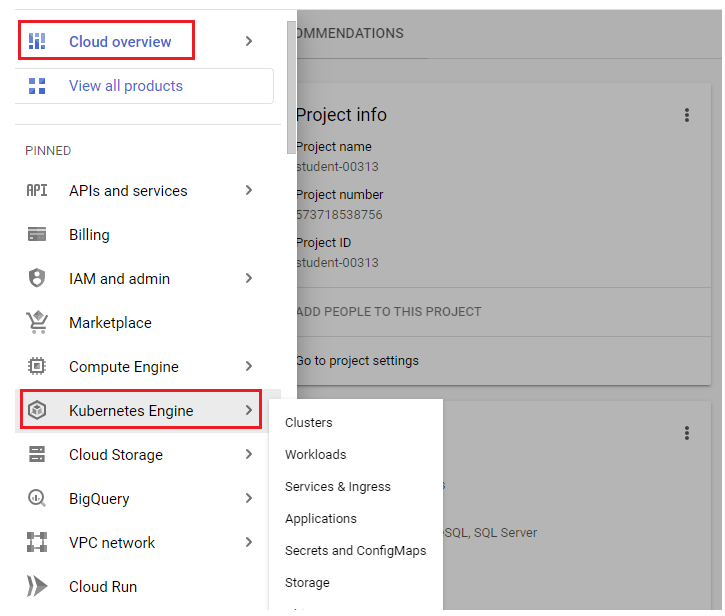
Task: Open Applications submenu entry
Action: [320, 519]
